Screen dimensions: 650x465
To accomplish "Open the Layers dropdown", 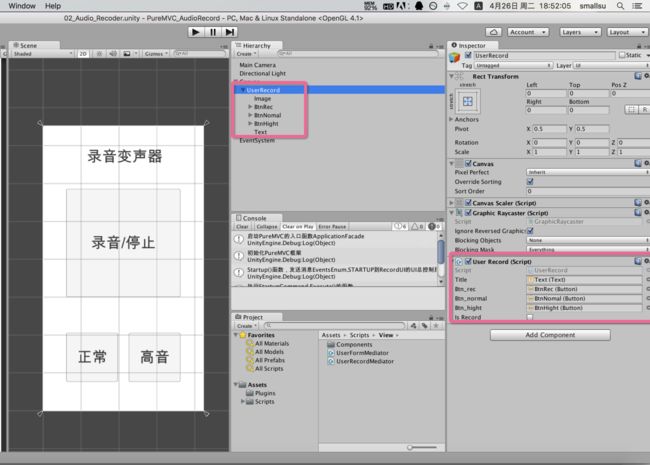I will tap(580, 32).
